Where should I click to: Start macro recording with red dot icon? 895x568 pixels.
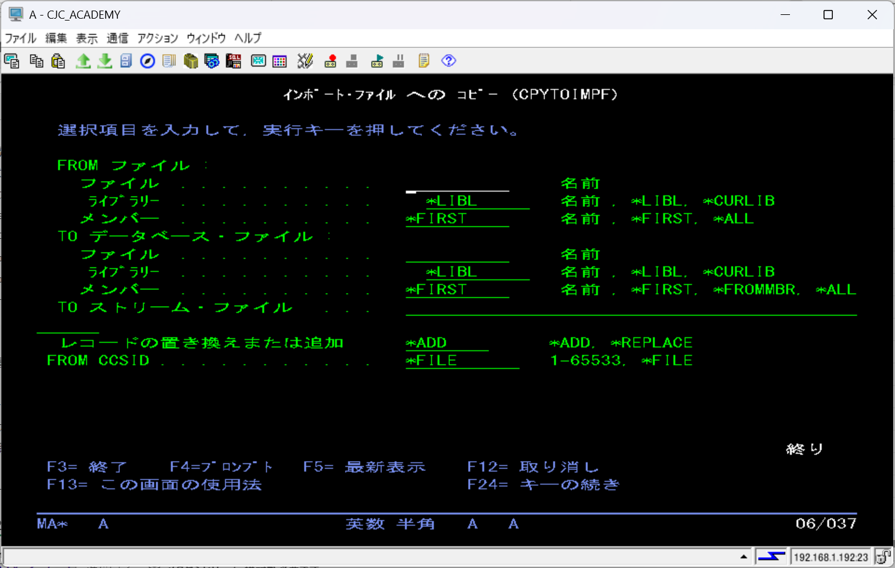click(x=330, y=61)
